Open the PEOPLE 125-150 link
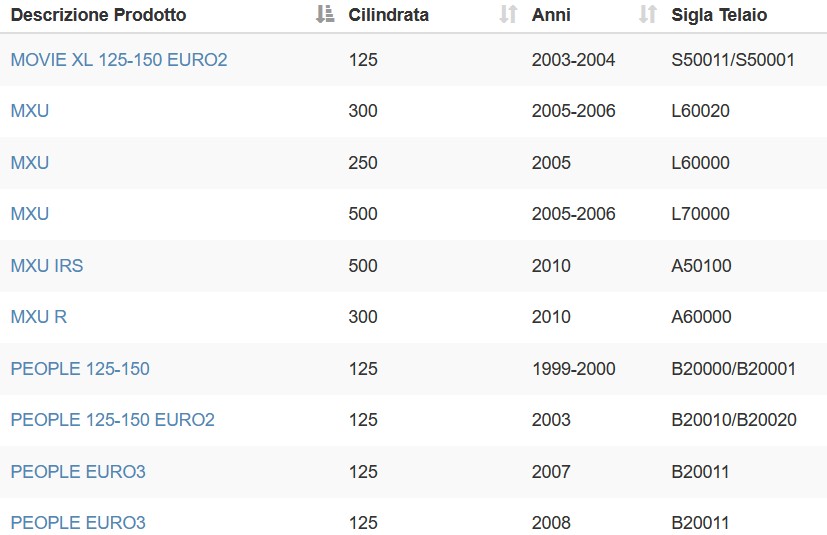Image resolution: width=827 pixels, height=535 pixels. pyautogui.click(x=80, y=368)
